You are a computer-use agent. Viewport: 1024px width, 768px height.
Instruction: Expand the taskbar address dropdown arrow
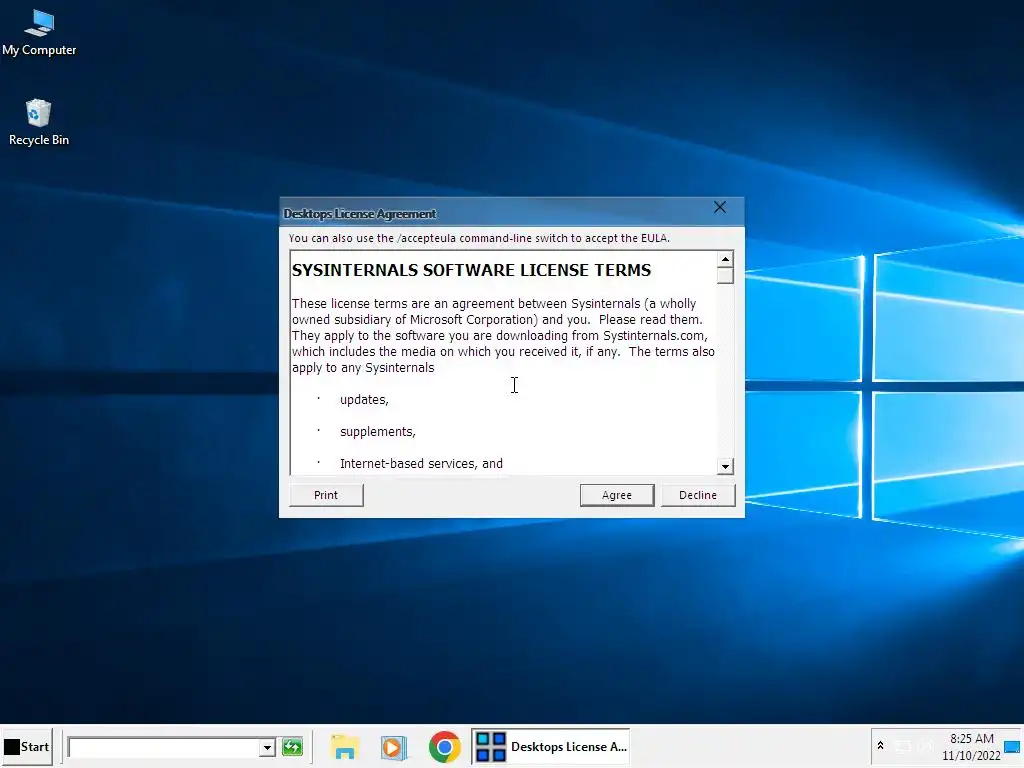266,747
